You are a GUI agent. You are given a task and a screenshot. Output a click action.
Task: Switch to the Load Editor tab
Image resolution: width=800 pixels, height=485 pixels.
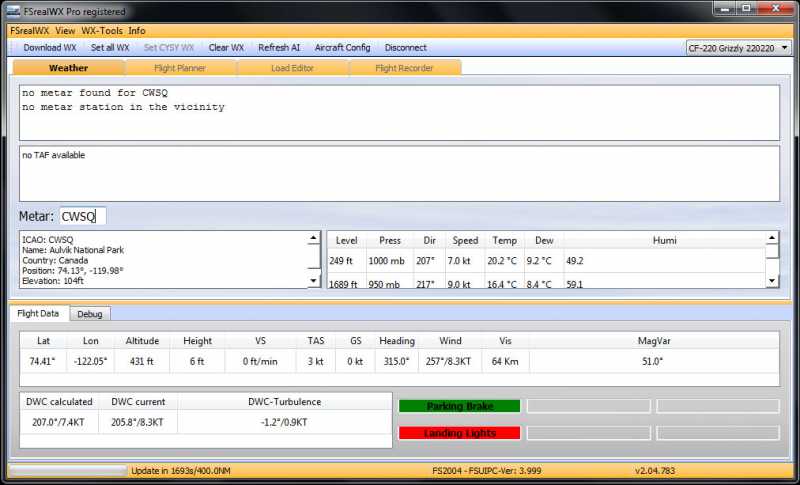[293, 68]
